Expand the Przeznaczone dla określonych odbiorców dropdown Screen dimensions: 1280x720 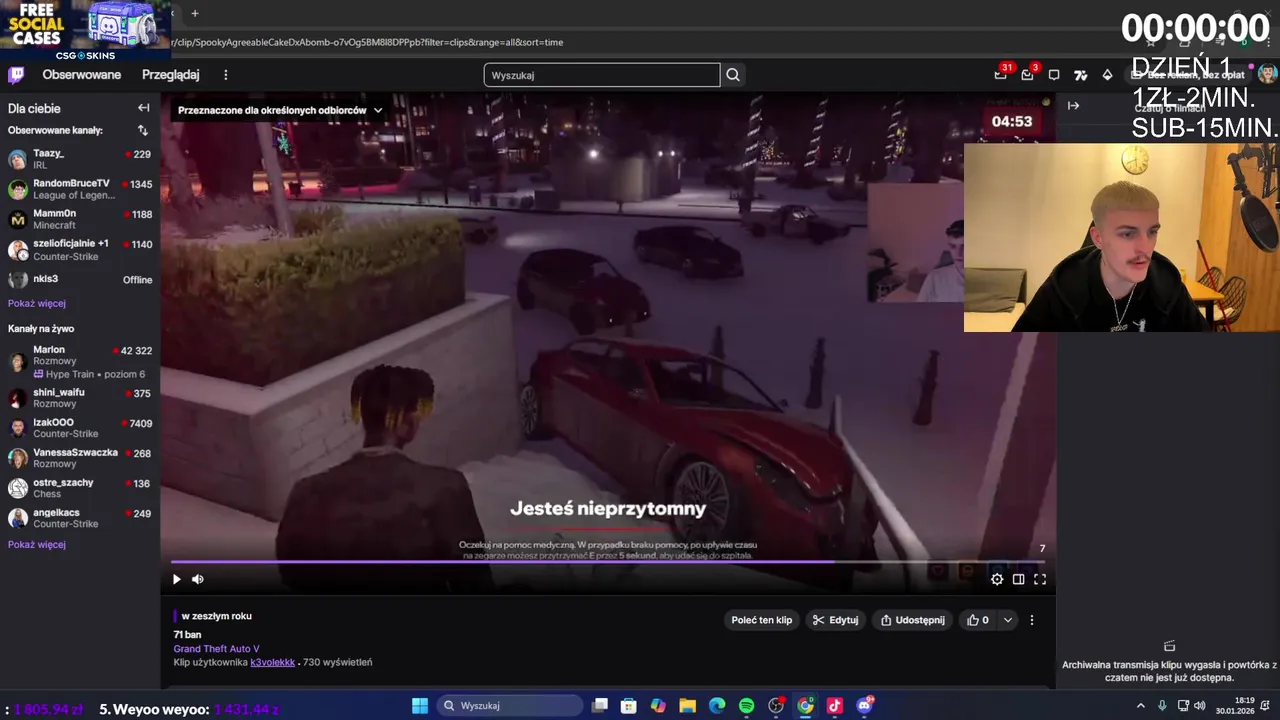click(280, 110)
